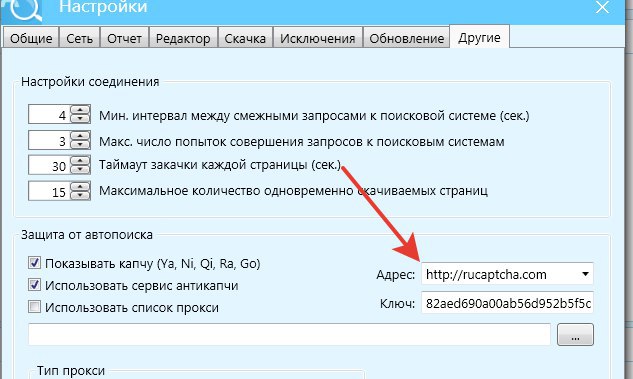The image size is (633, 379).
Task: Close the Настройки window
Action: pos(602,7)
